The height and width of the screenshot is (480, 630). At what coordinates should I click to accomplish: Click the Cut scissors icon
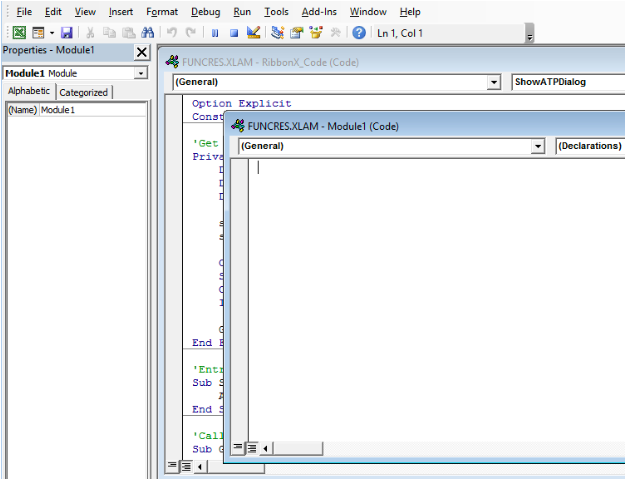pyautogui.click(x=90, y=33)
